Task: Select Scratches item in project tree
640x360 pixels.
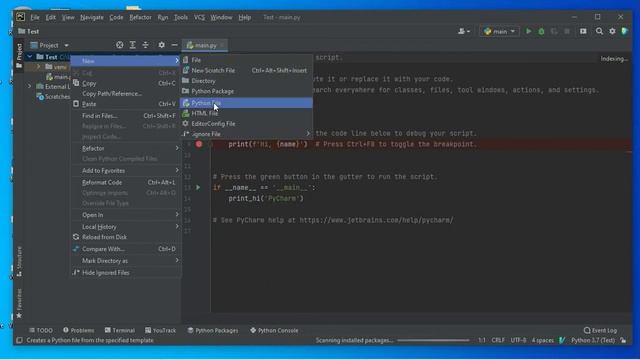Action: (53, 97)
